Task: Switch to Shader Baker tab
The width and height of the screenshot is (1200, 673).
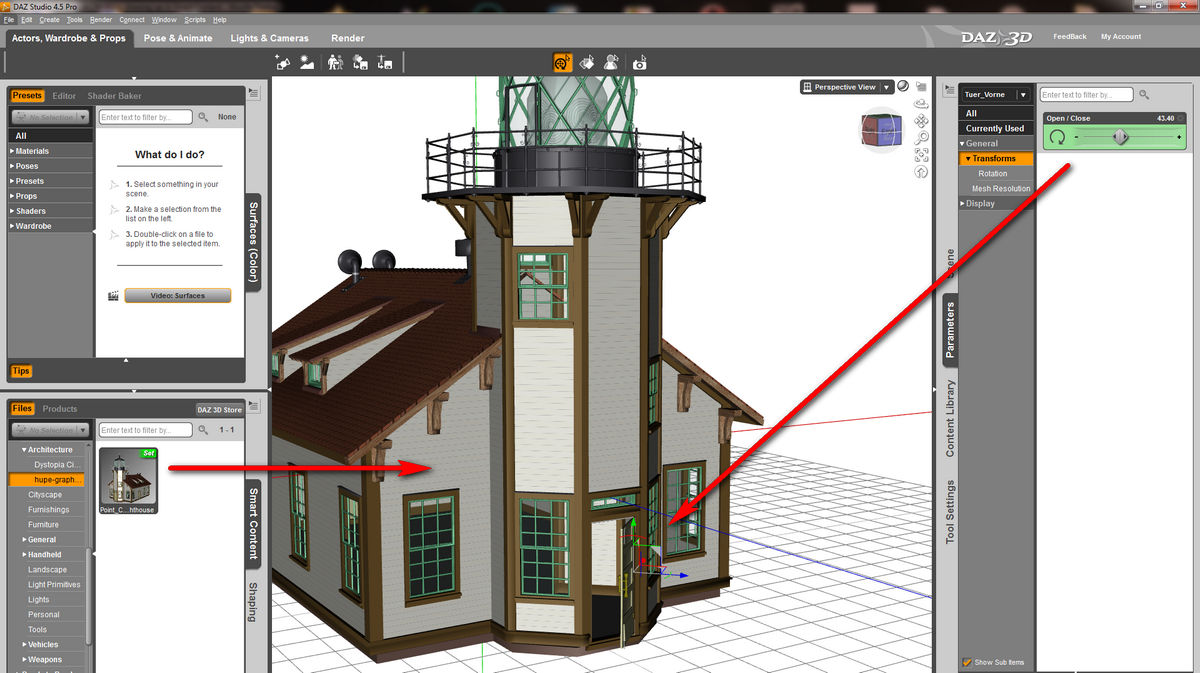Action: click(114, 96)
